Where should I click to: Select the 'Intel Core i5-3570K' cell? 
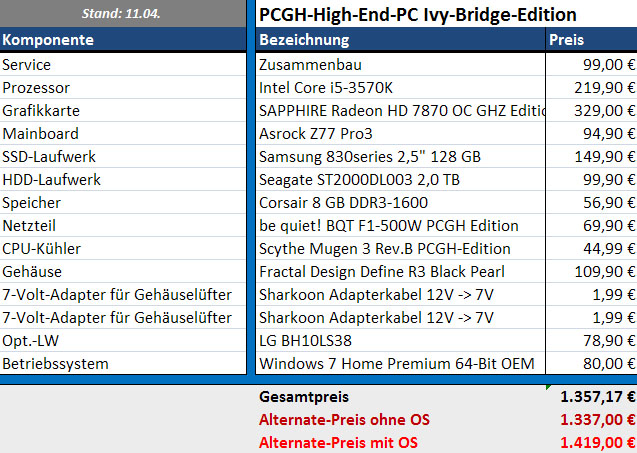pos(400,87)
